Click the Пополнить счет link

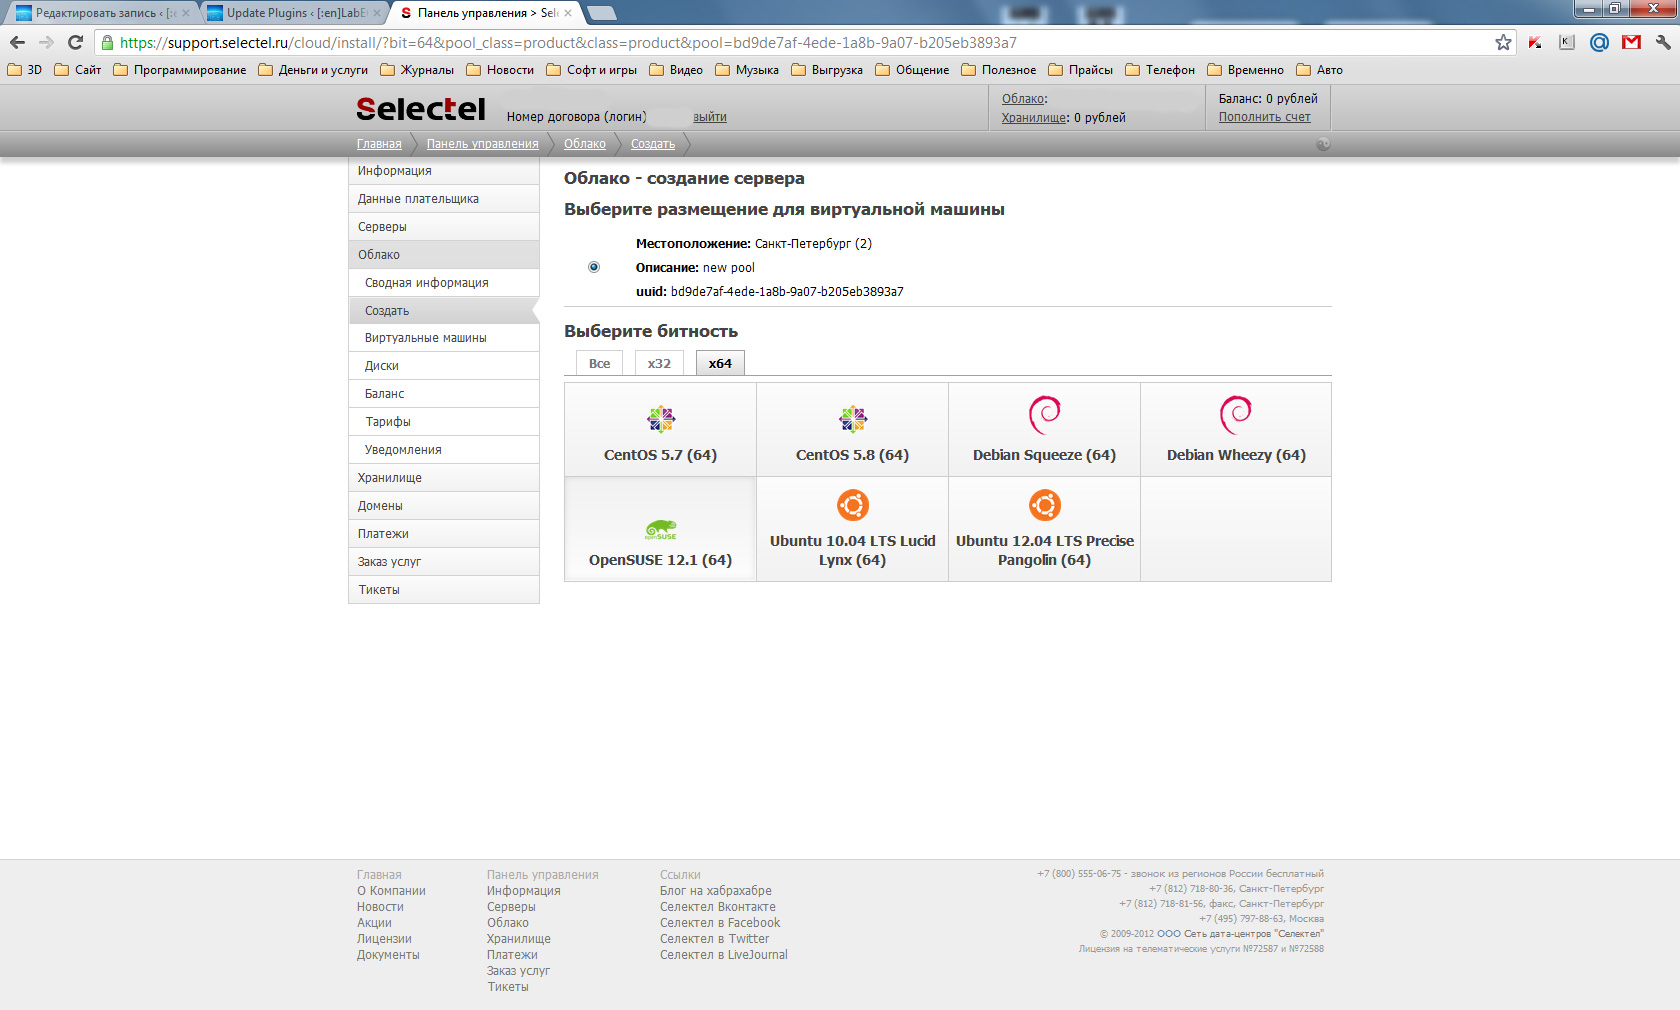(x=1264, y=117)
